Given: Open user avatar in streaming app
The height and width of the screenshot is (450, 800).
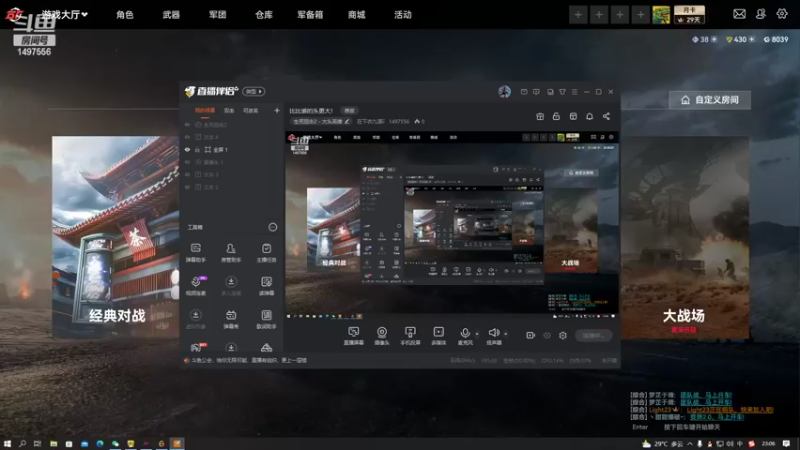Looking at the screenshot, I should (x=505, y=91).
